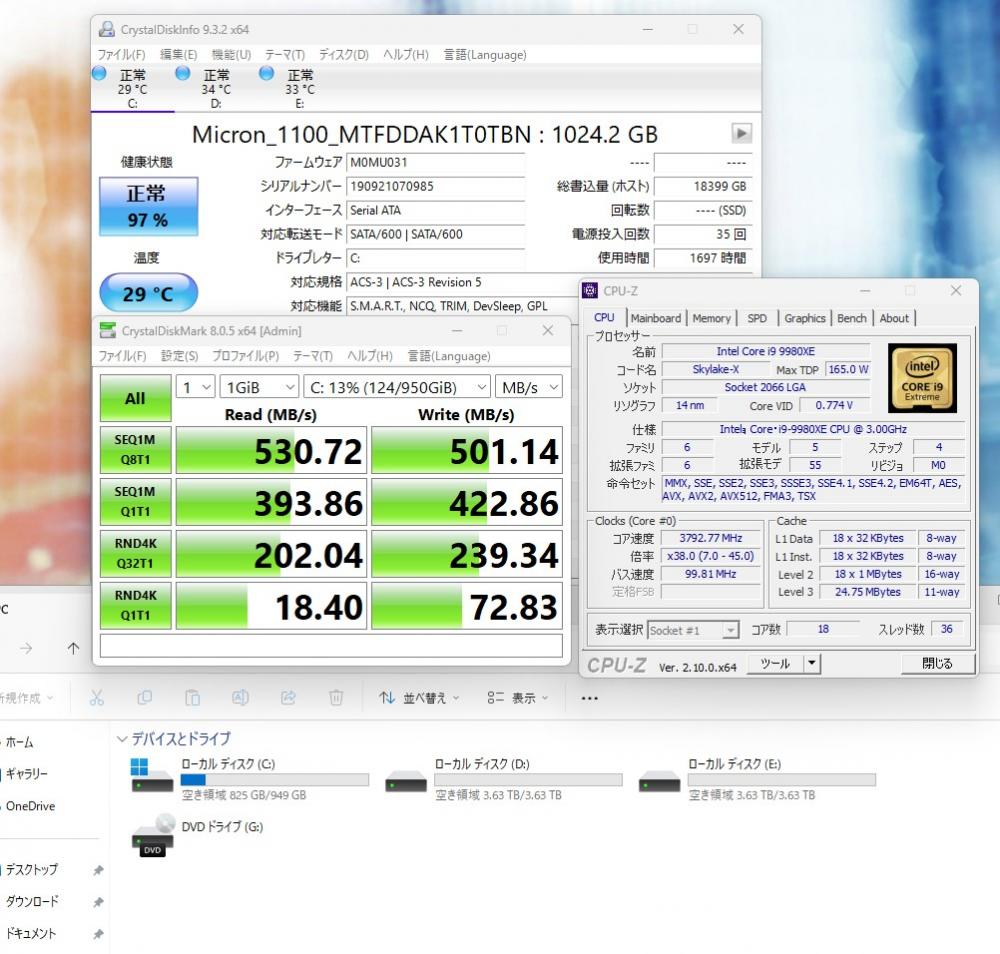Open the 表示 view dropdown in Explorer

click(517, 698)
